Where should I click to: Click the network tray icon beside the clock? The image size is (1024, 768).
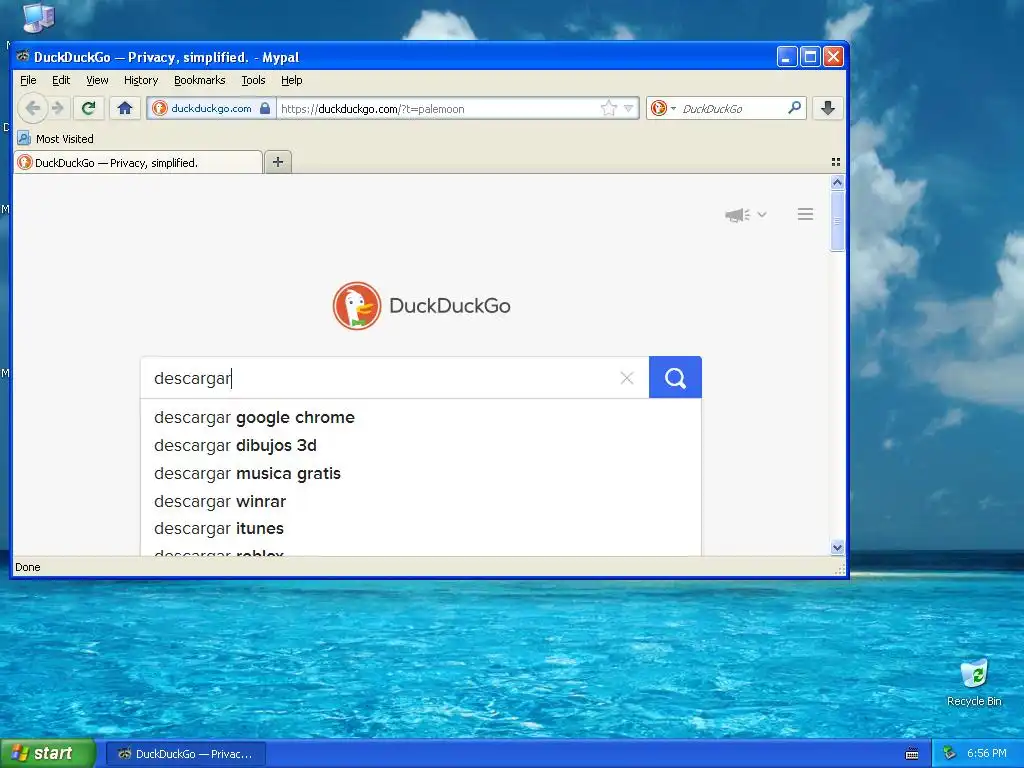point(950,753)
